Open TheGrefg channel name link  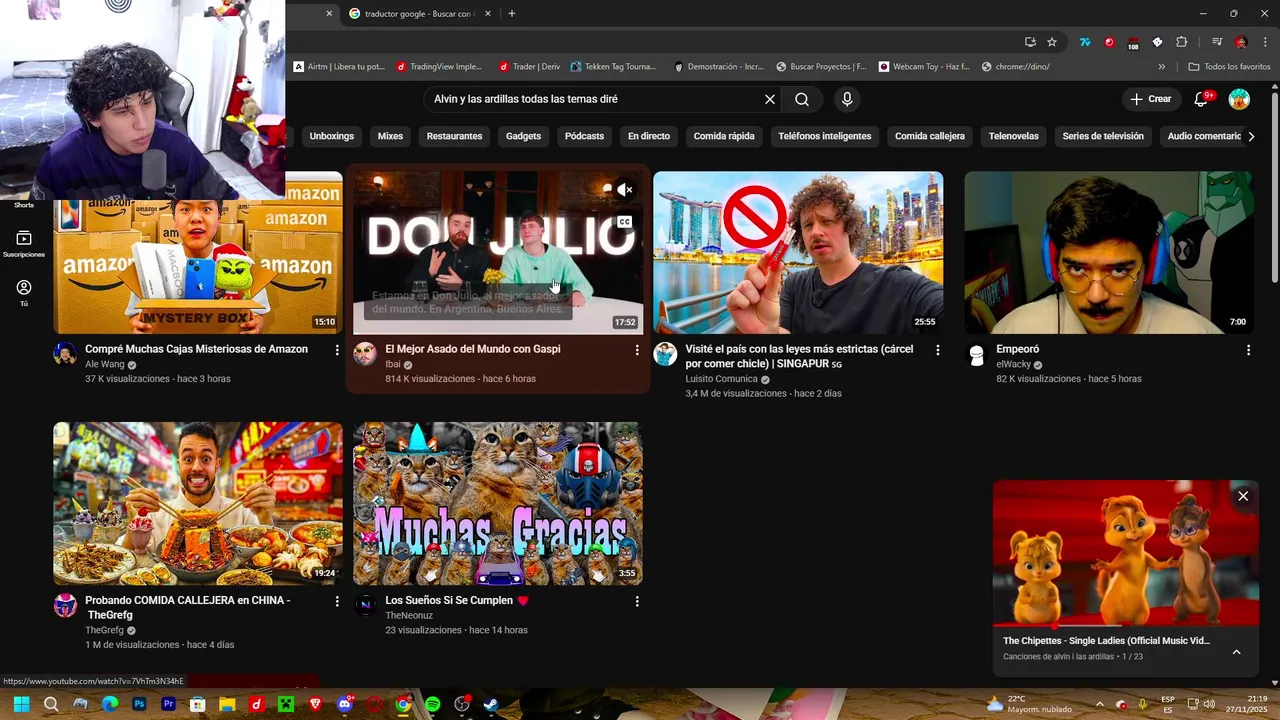coord(104,631)
